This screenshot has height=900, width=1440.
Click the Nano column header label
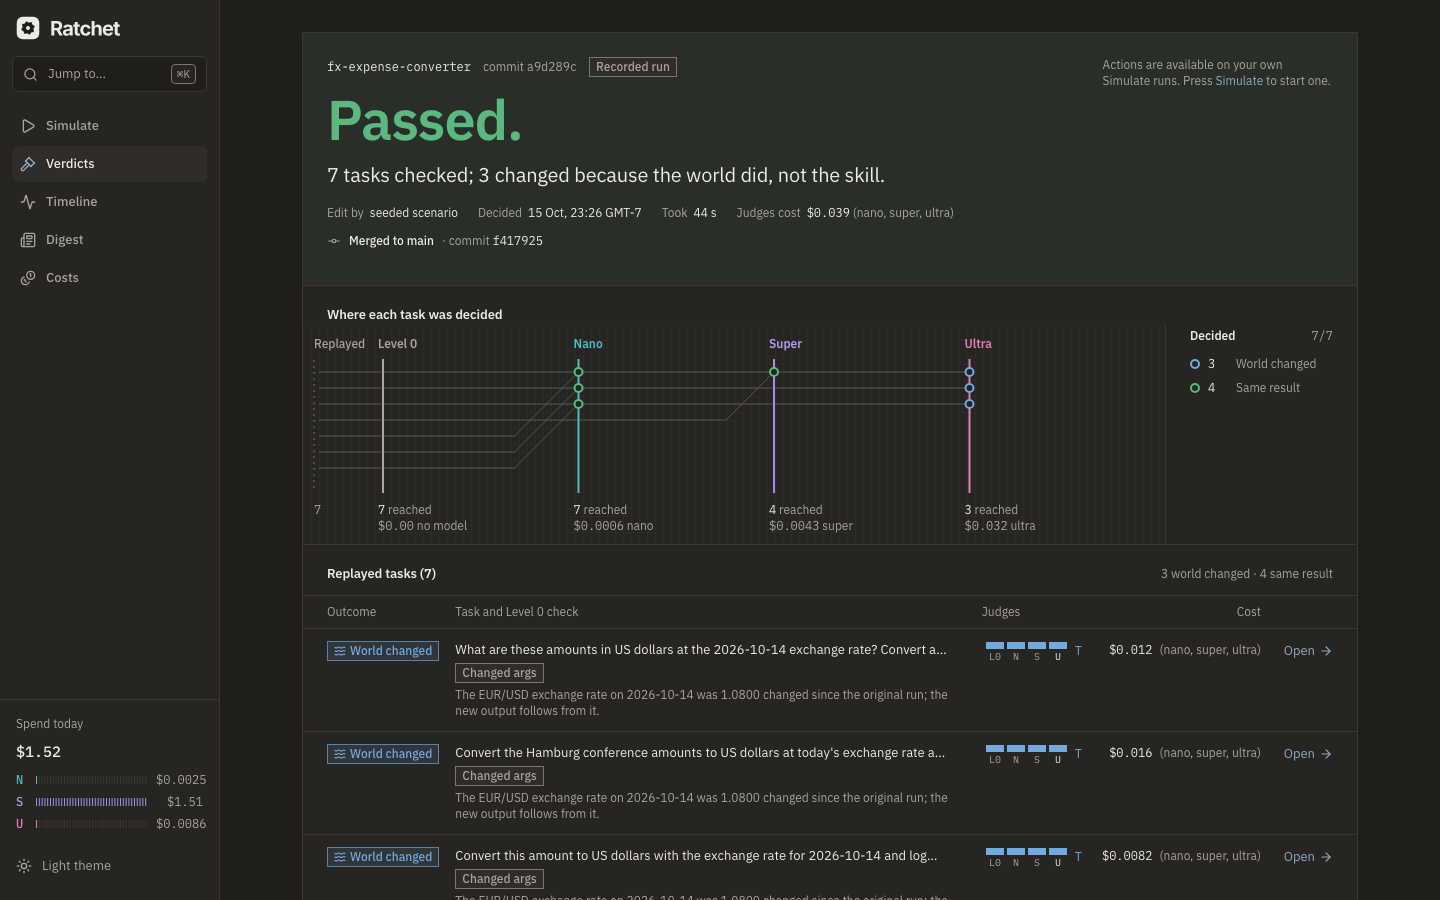point(588,344)
